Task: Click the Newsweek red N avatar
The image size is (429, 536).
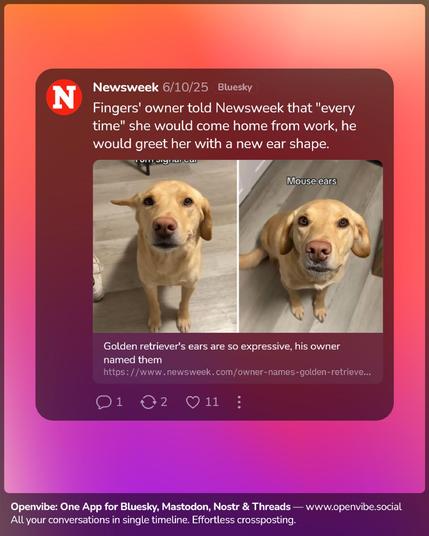Action: point(64,97)
